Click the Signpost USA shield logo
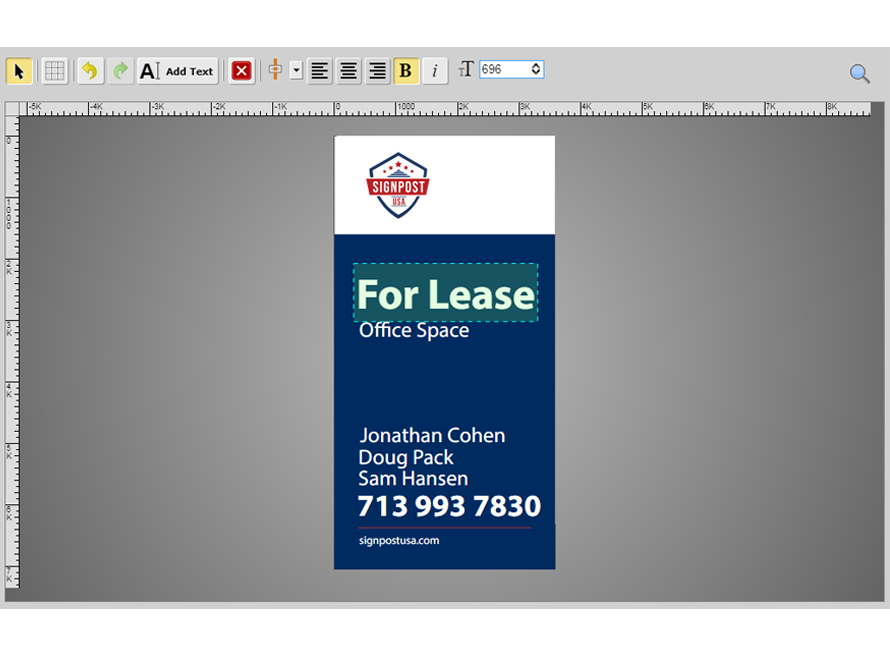 (397, 186)
